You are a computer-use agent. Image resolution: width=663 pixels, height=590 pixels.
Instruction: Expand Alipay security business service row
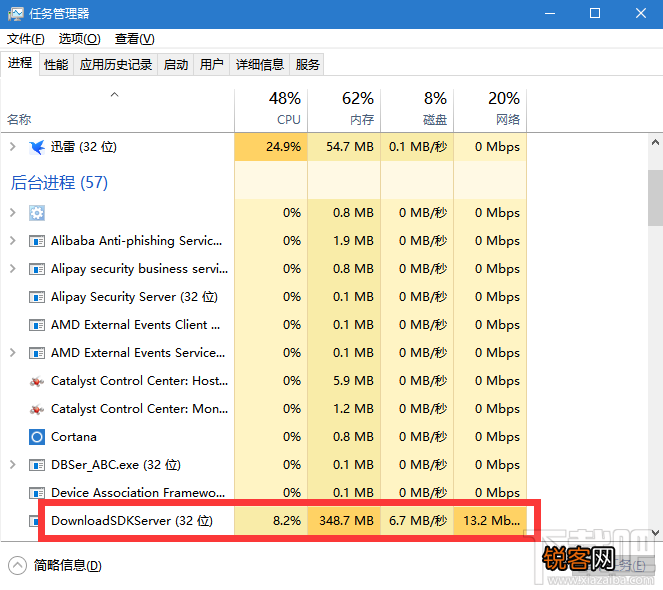pyautogui.click(x=13, y=269)
